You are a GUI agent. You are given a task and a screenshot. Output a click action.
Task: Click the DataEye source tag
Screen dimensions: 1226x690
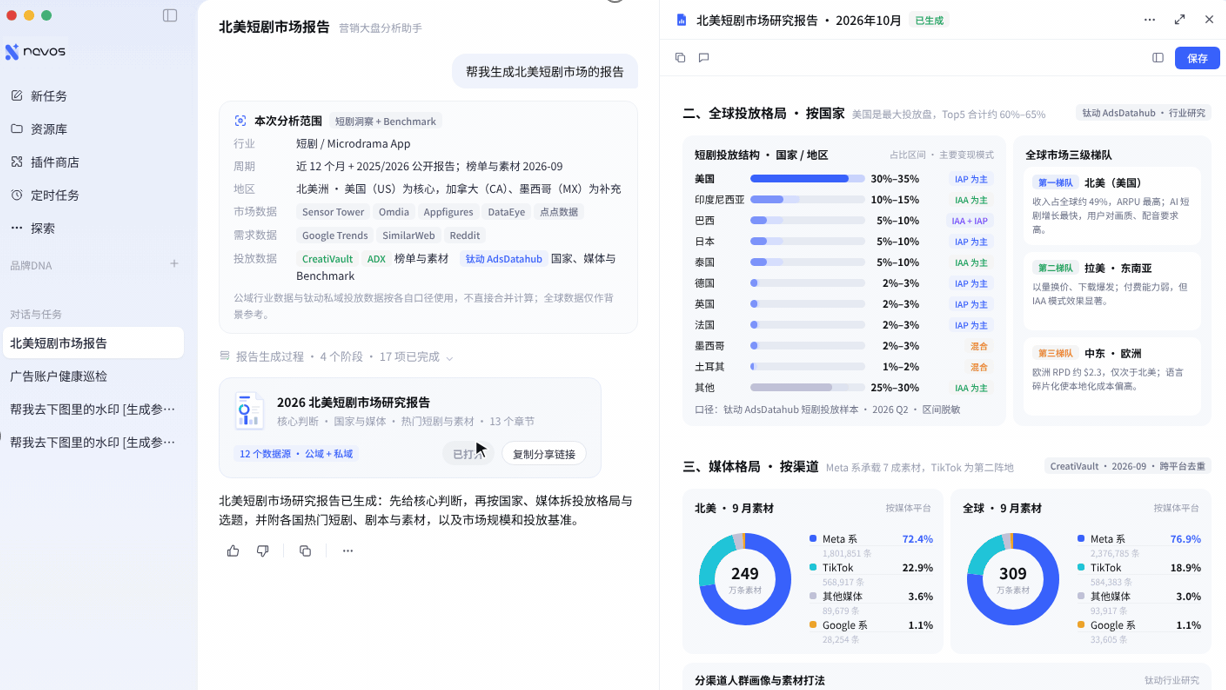[x=506, y=212]
